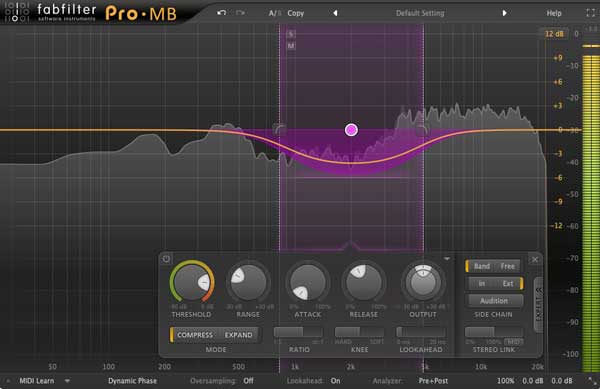Click the redo arrow icon
600x389 pixels.
click(240, 13)
